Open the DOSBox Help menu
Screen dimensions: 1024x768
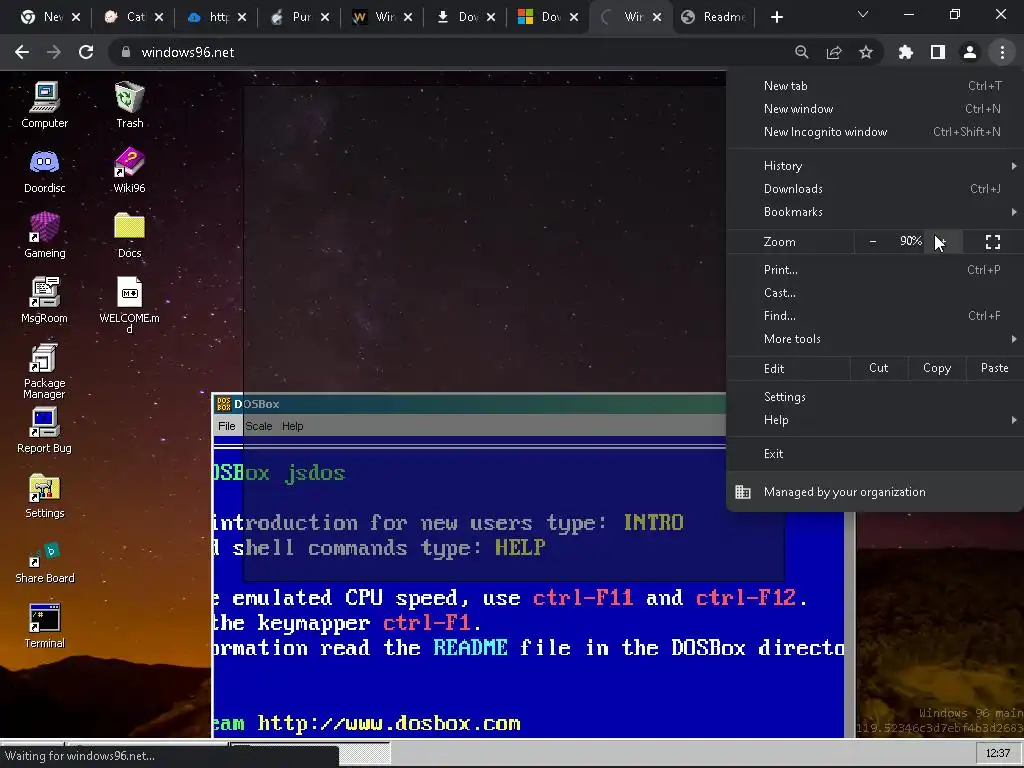pos(293,426)
